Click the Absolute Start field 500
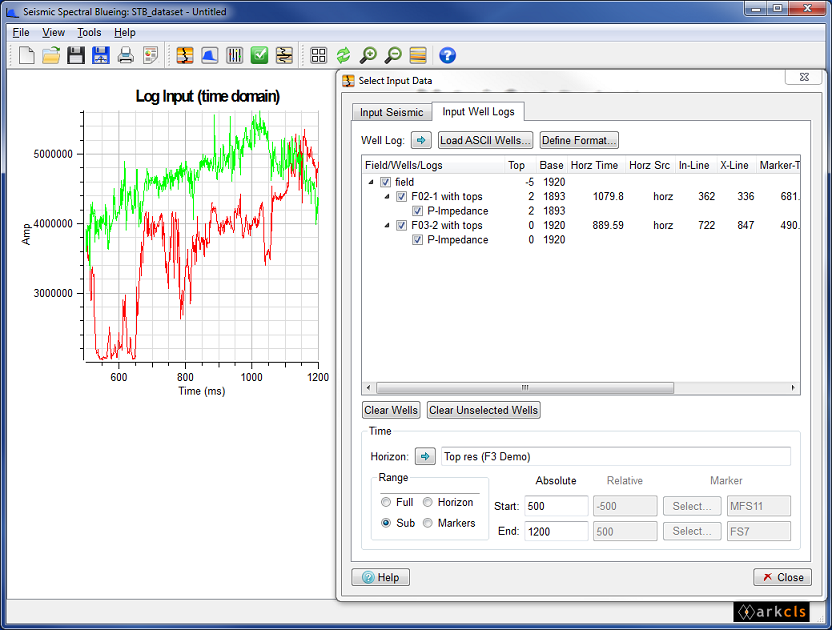 click(x=556, y=506)
